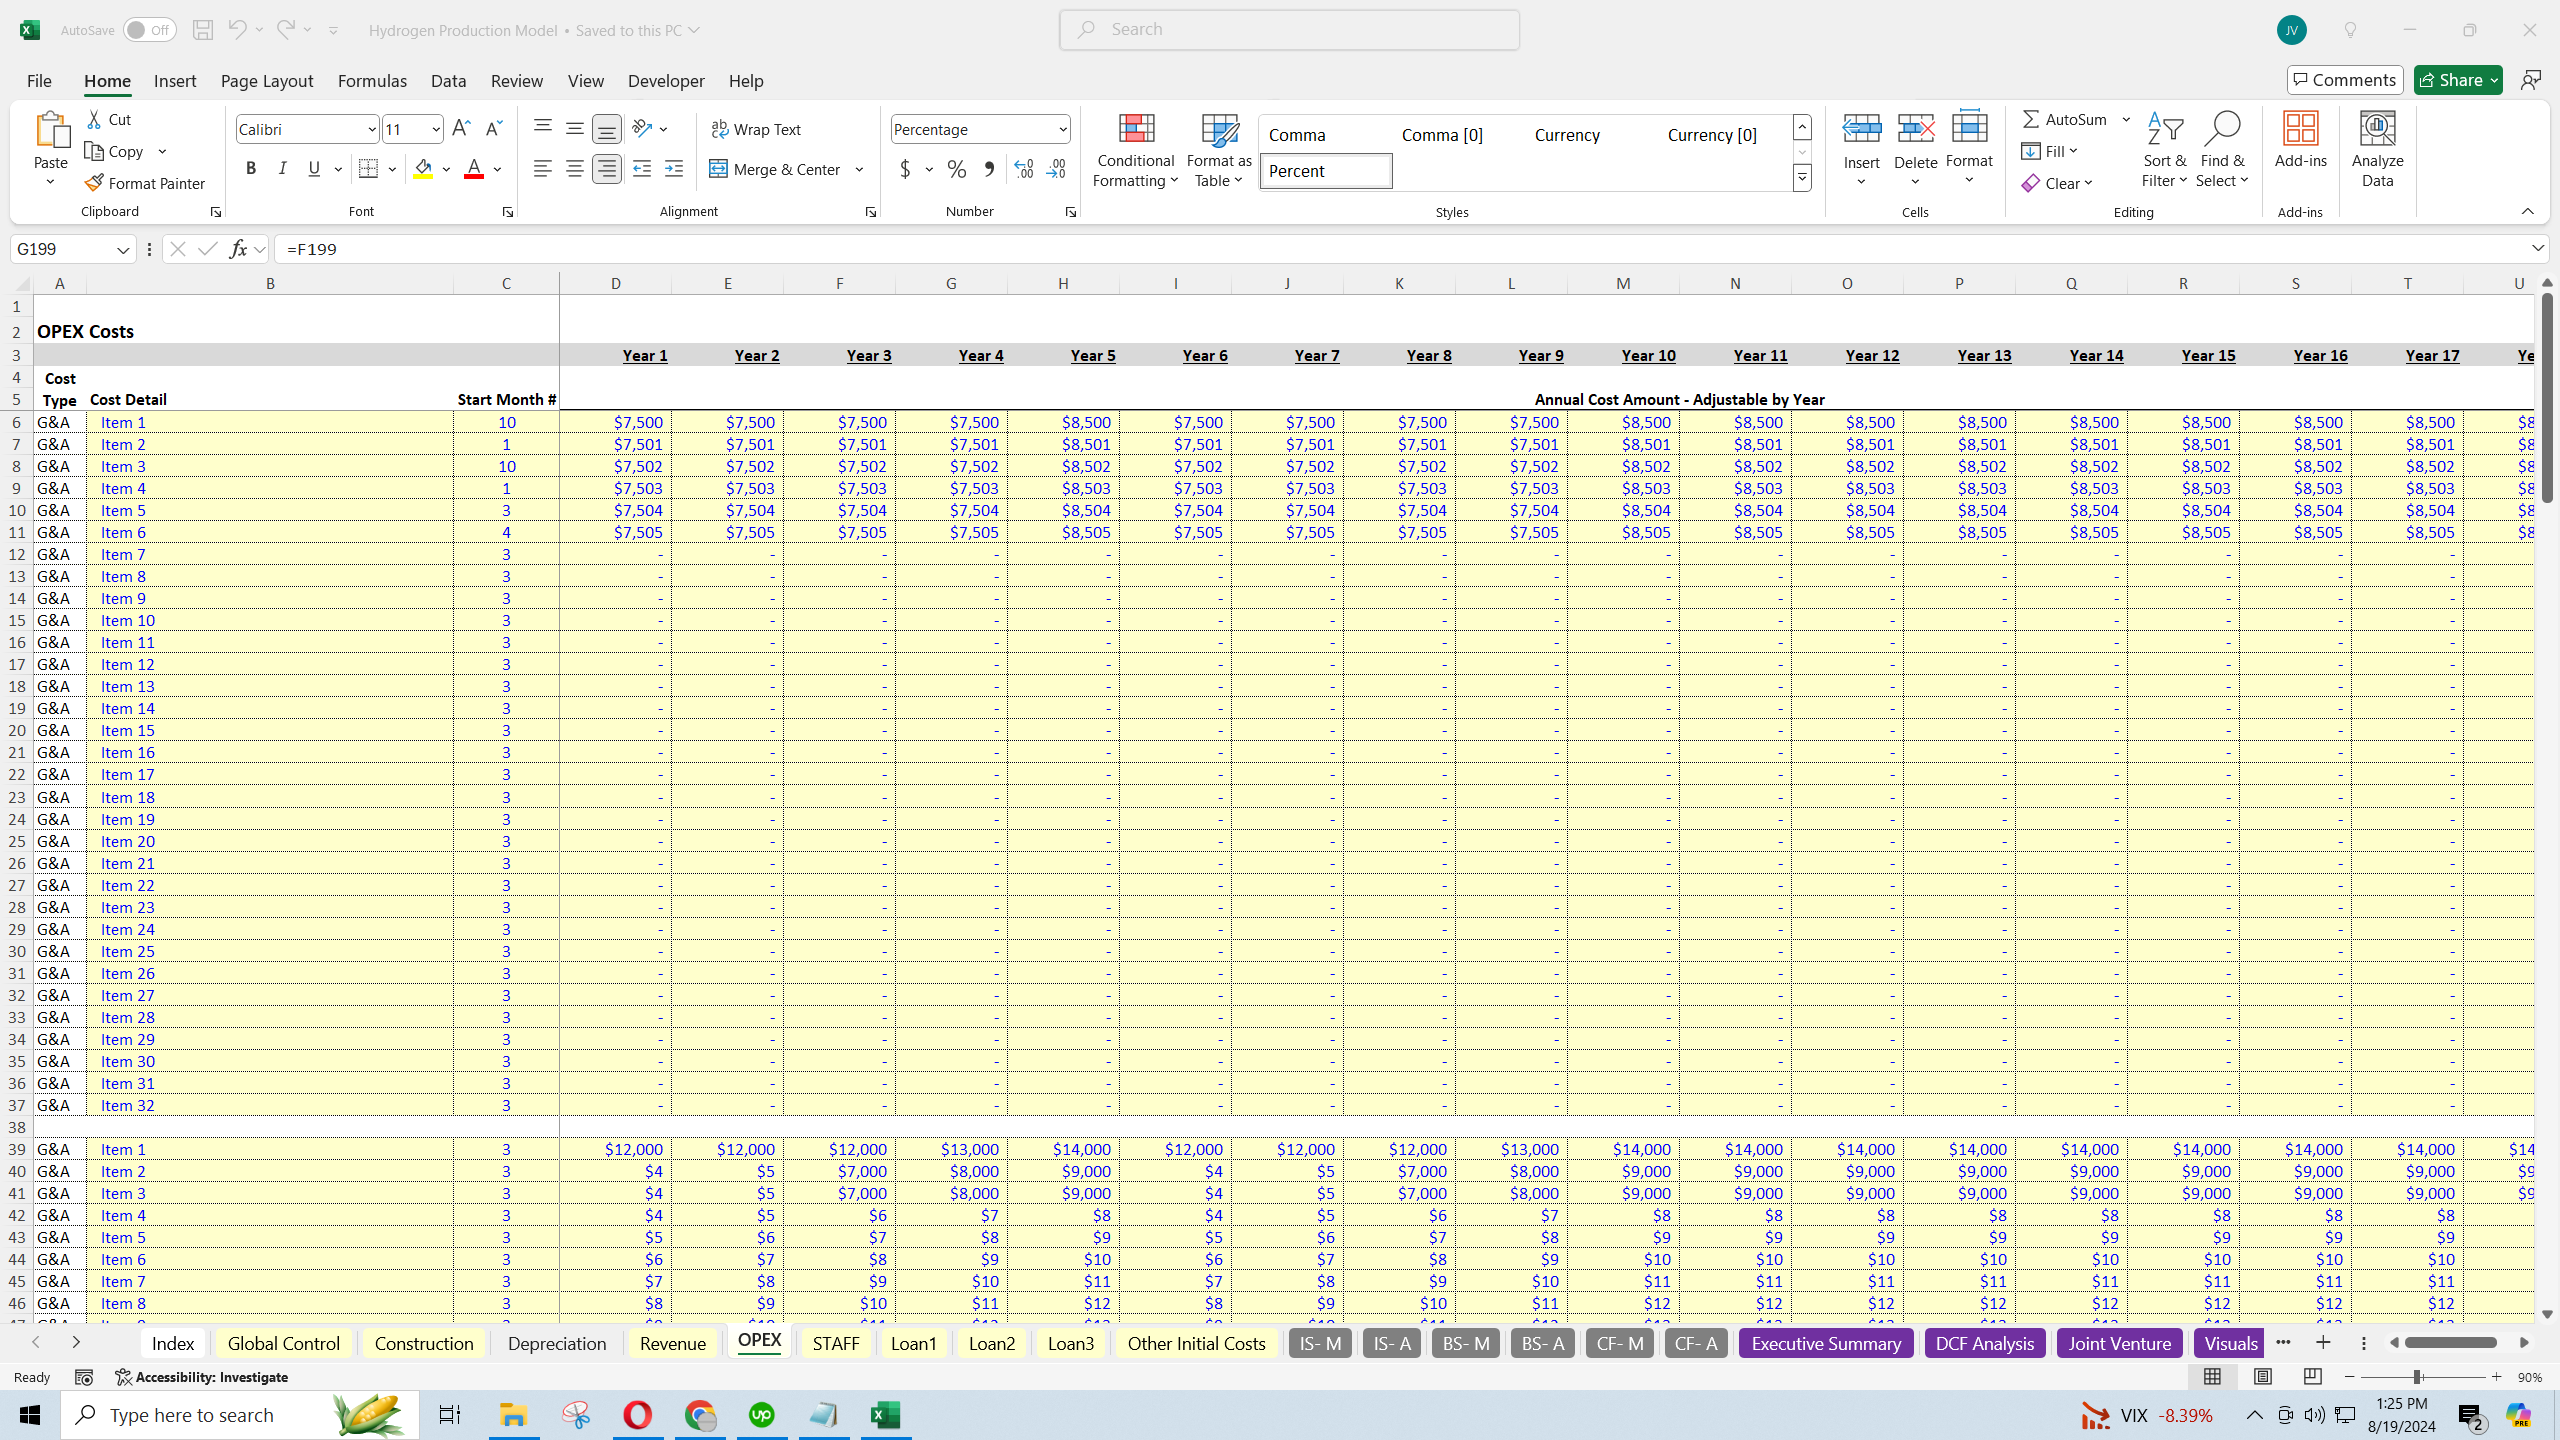Open the File menu
This screenshot has width=2560, height=1440.
[39, 80]
